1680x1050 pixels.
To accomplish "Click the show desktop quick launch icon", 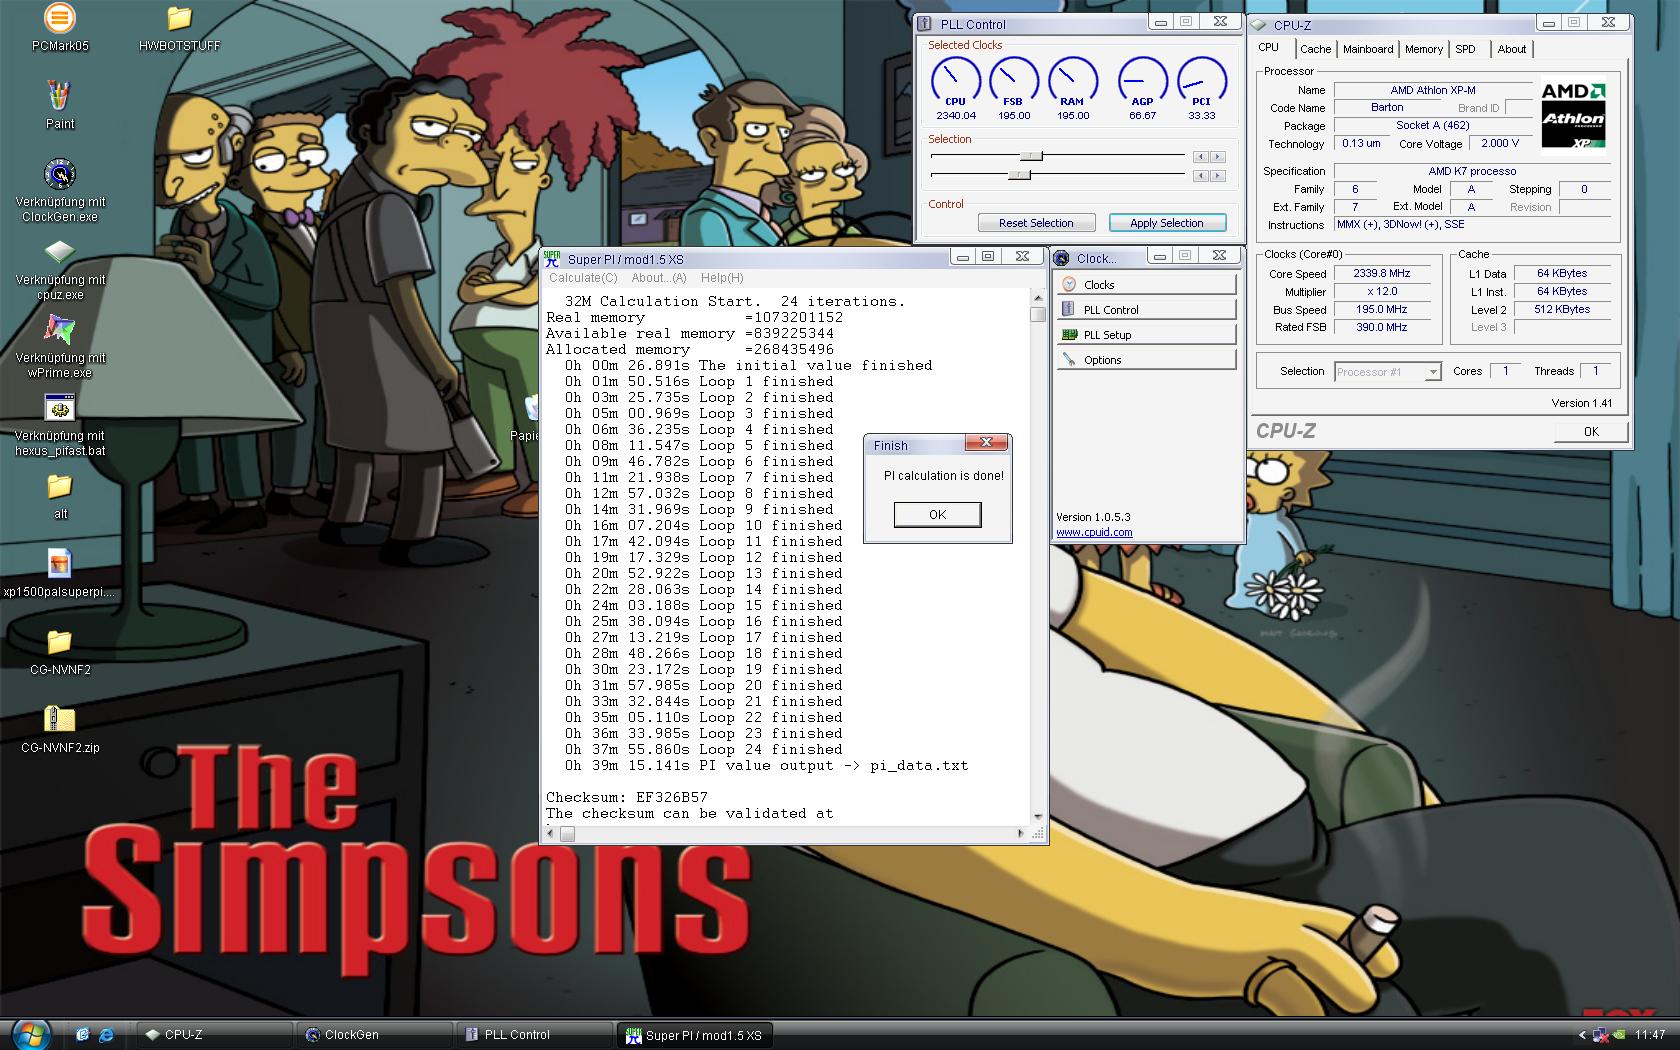I will coord(82,1034).
